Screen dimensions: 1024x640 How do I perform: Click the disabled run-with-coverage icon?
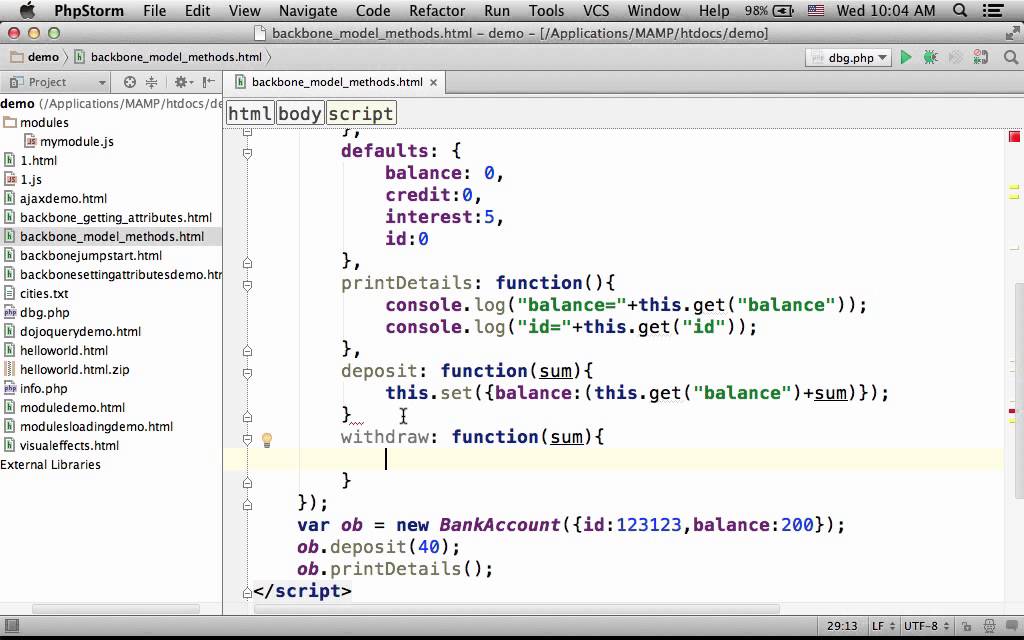click(x=955, y=57)
